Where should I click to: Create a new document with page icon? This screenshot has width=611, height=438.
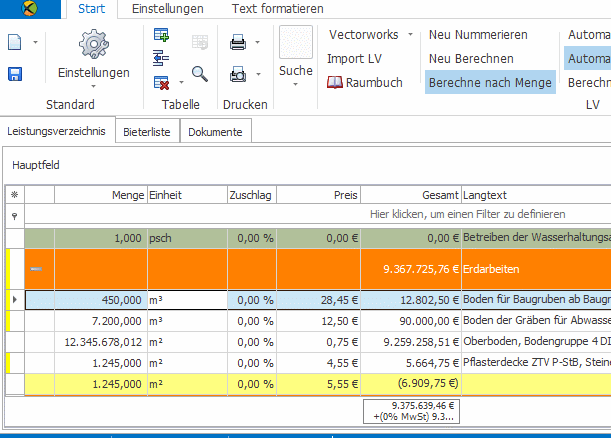(x=15, y=42)
